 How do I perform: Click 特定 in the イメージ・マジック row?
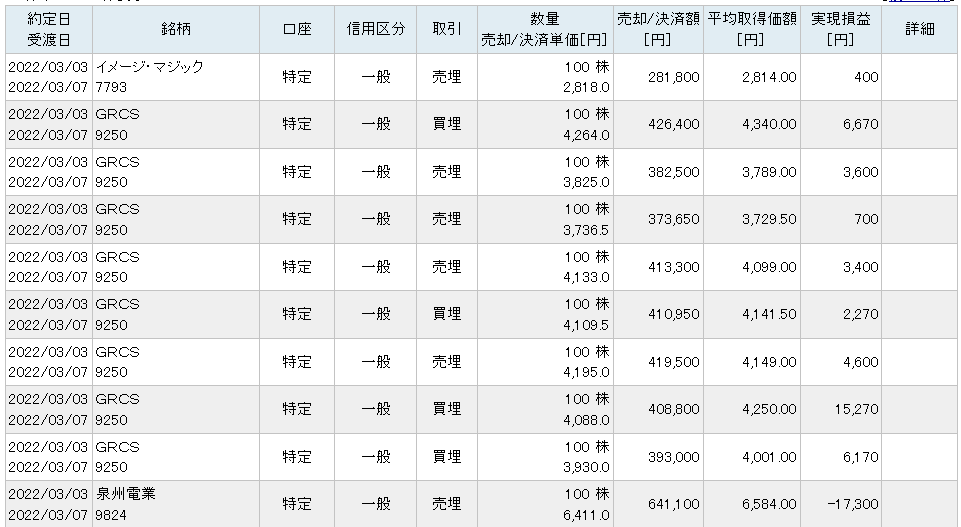[297, 77]
